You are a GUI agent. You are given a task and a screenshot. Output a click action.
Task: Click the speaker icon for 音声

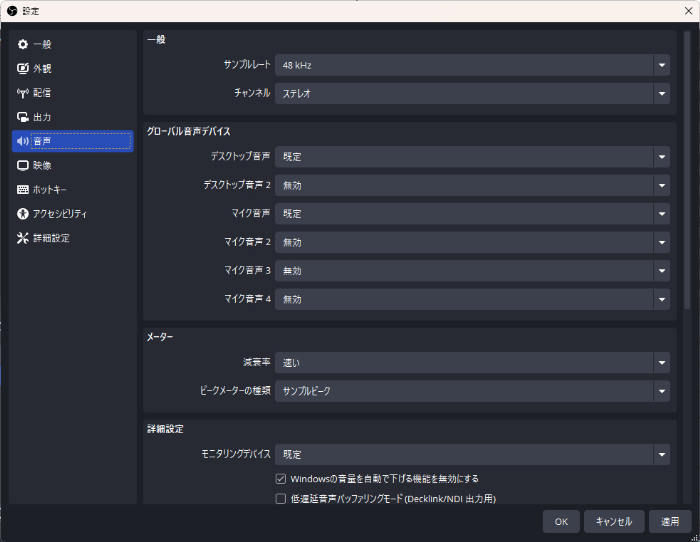23,141
